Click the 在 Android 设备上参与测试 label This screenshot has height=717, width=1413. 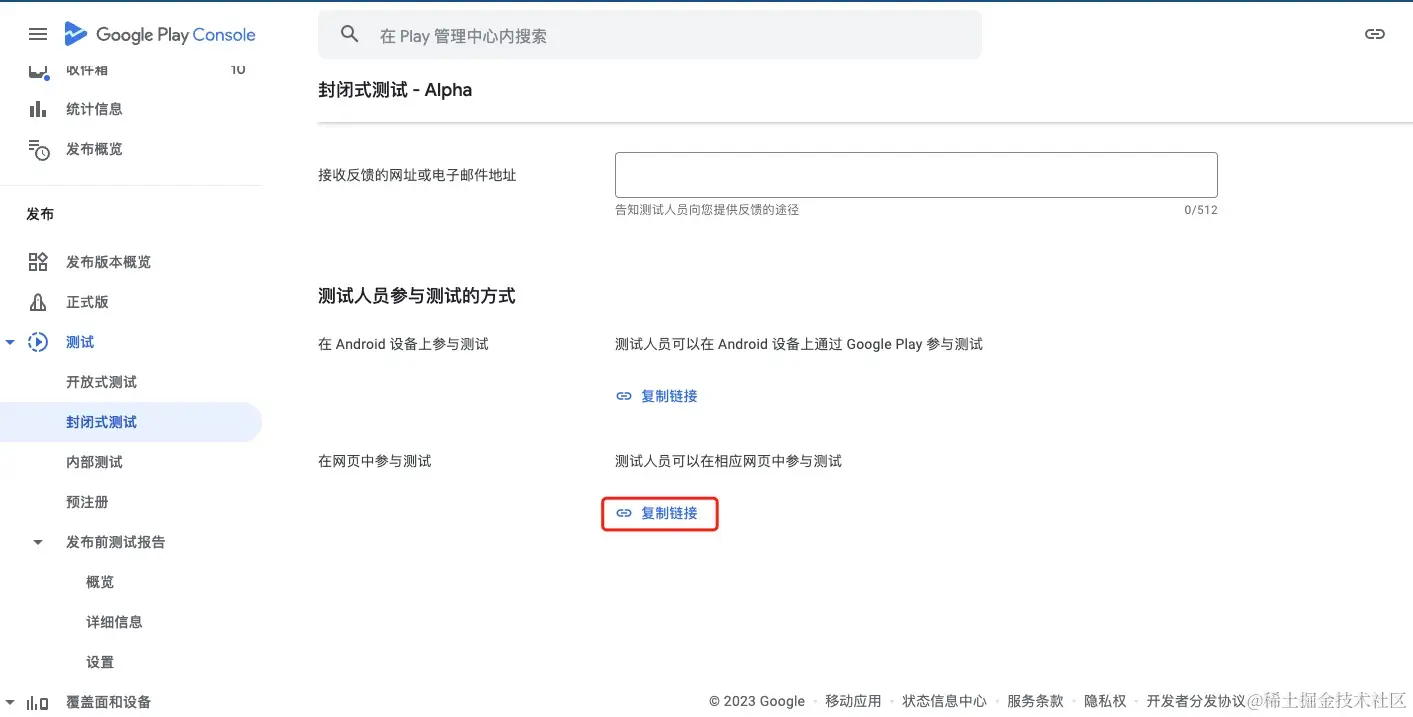(x=403, y=344)
